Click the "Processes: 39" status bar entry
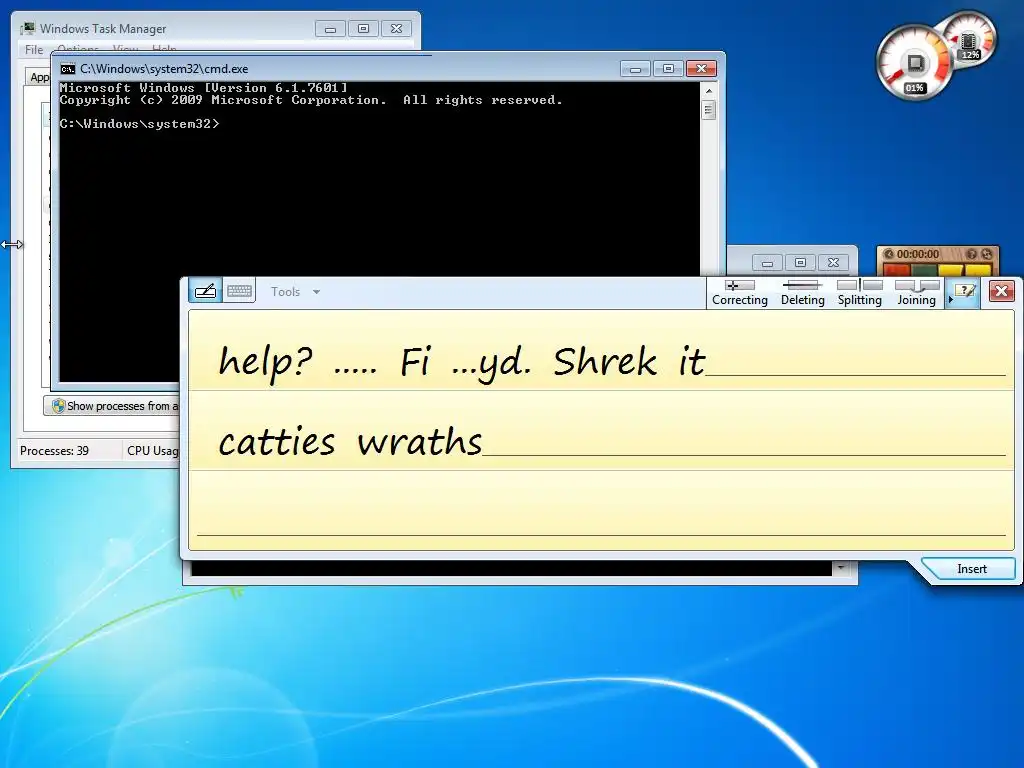This screenshot has width=1024, height=768. coord(54,451)
